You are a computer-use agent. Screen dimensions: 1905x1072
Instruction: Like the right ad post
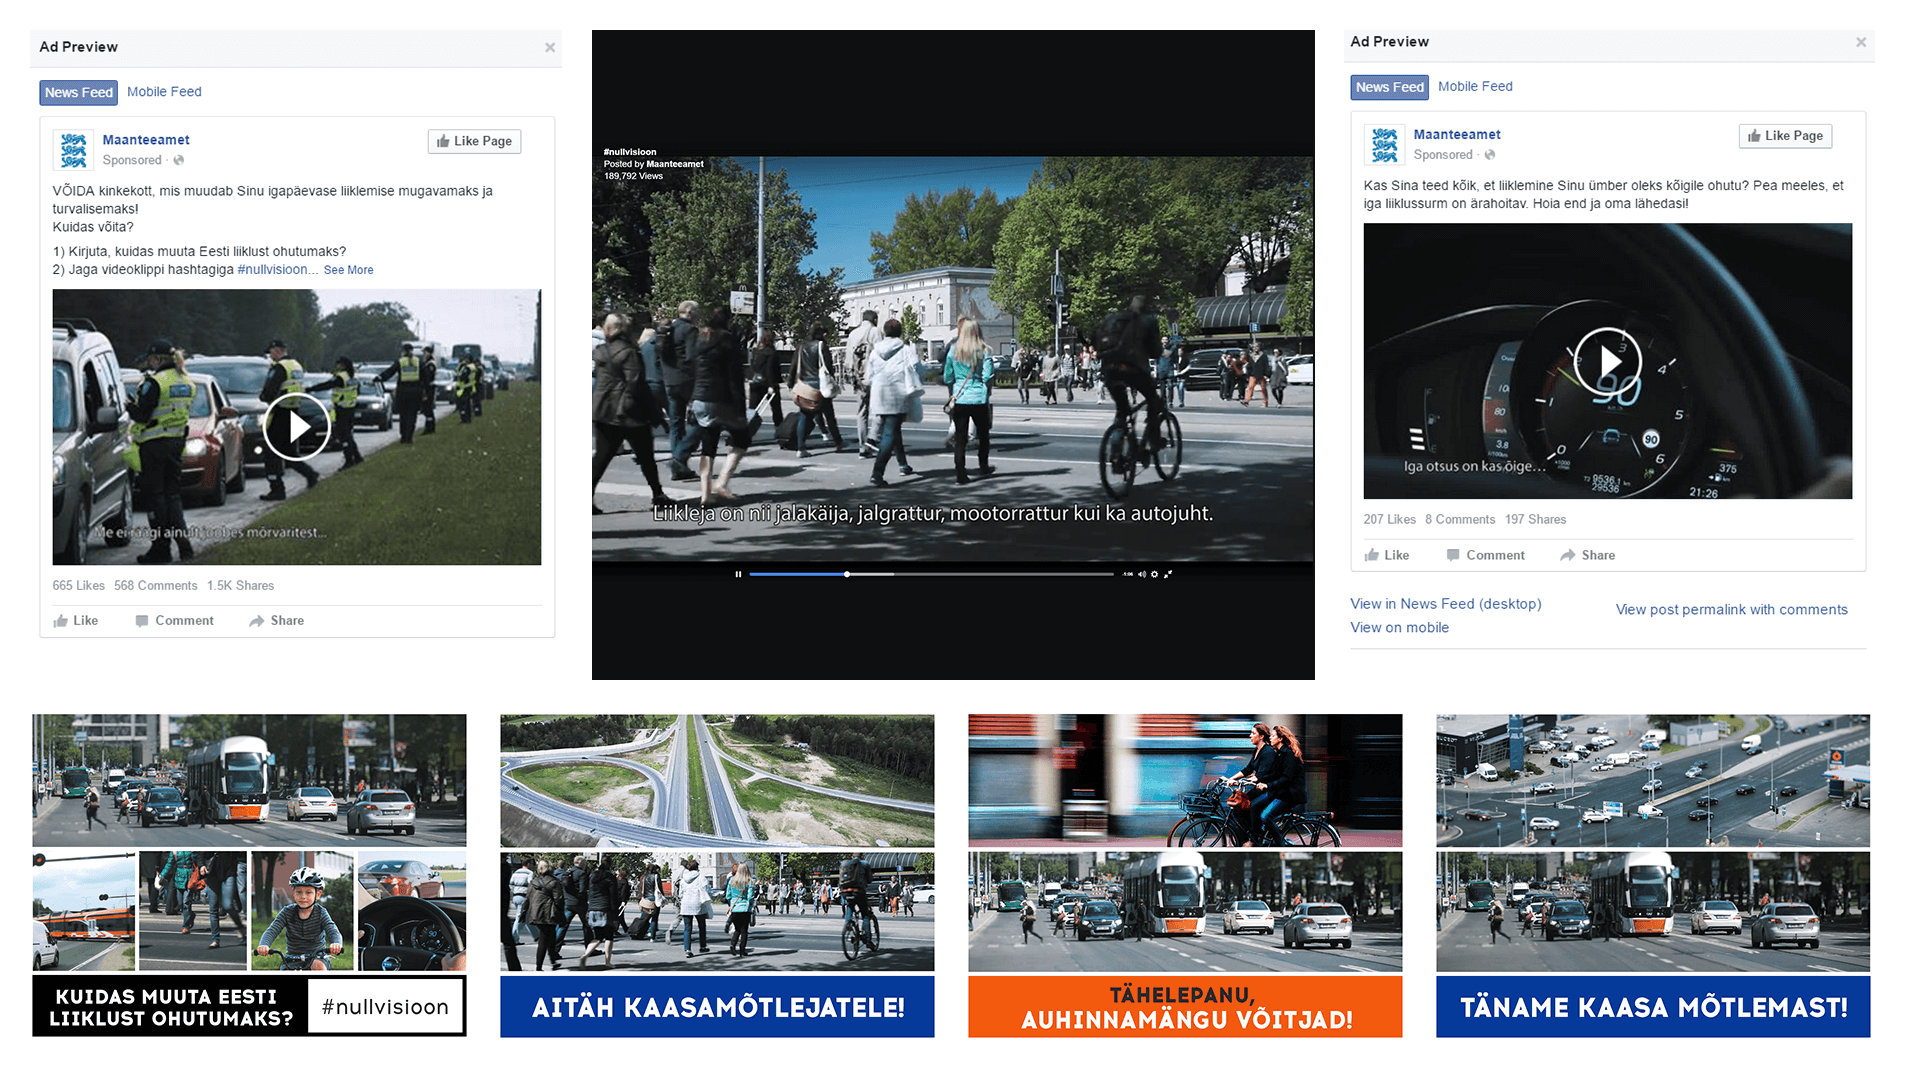[x=1387, y=556]
